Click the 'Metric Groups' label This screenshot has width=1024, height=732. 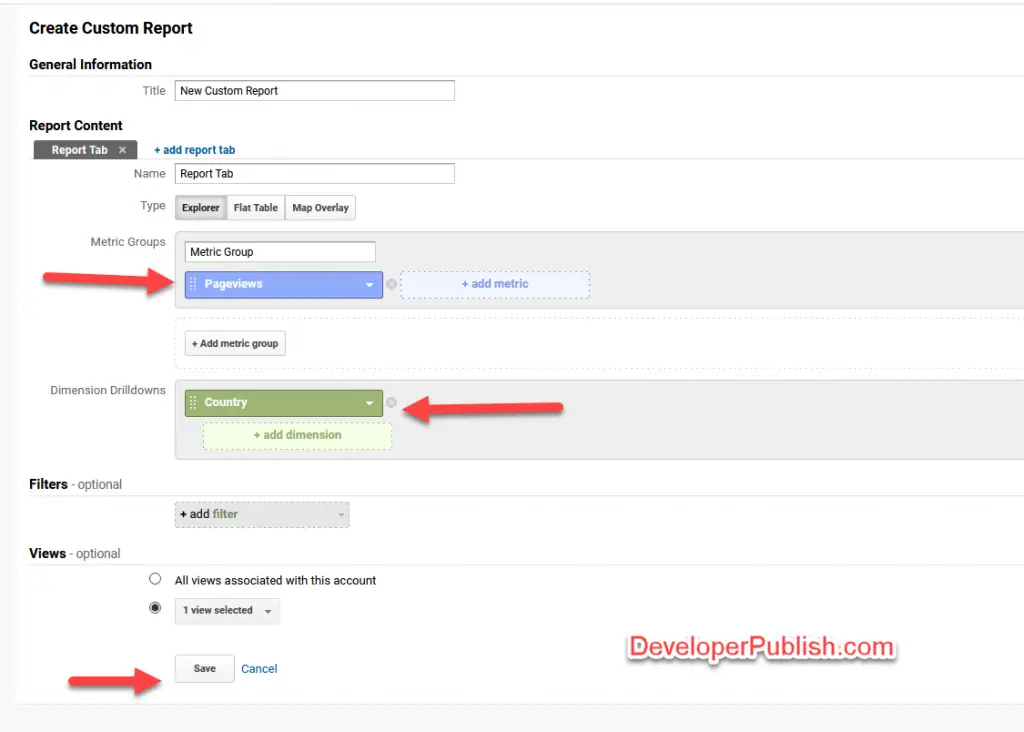[x=128, y=242]
